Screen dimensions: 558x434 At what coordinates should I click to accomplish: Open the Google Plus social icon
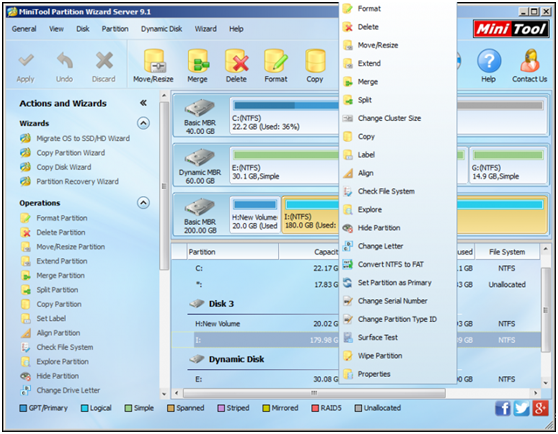(x=540, y=408)
